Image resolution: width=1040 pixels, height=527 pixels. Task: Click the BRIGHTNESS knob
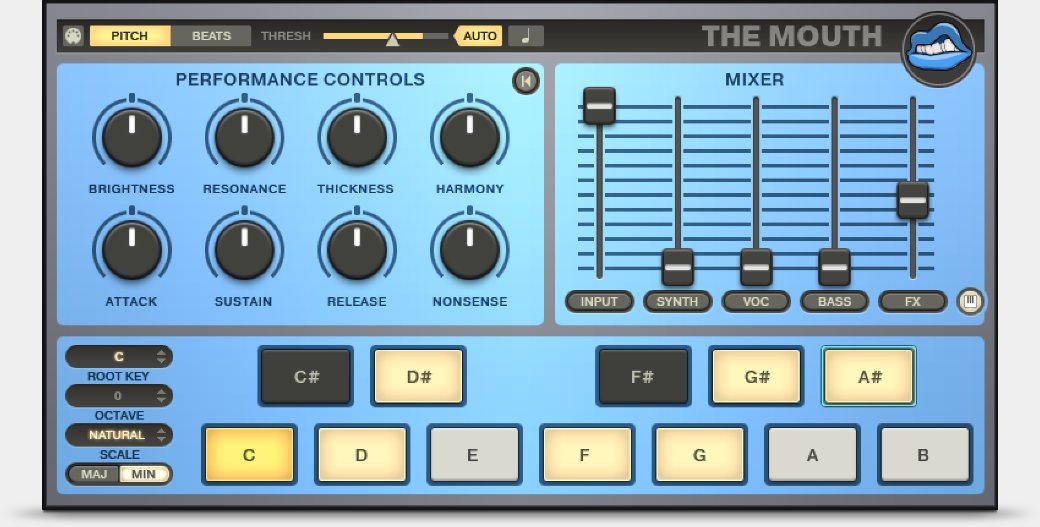coord(132,137)
